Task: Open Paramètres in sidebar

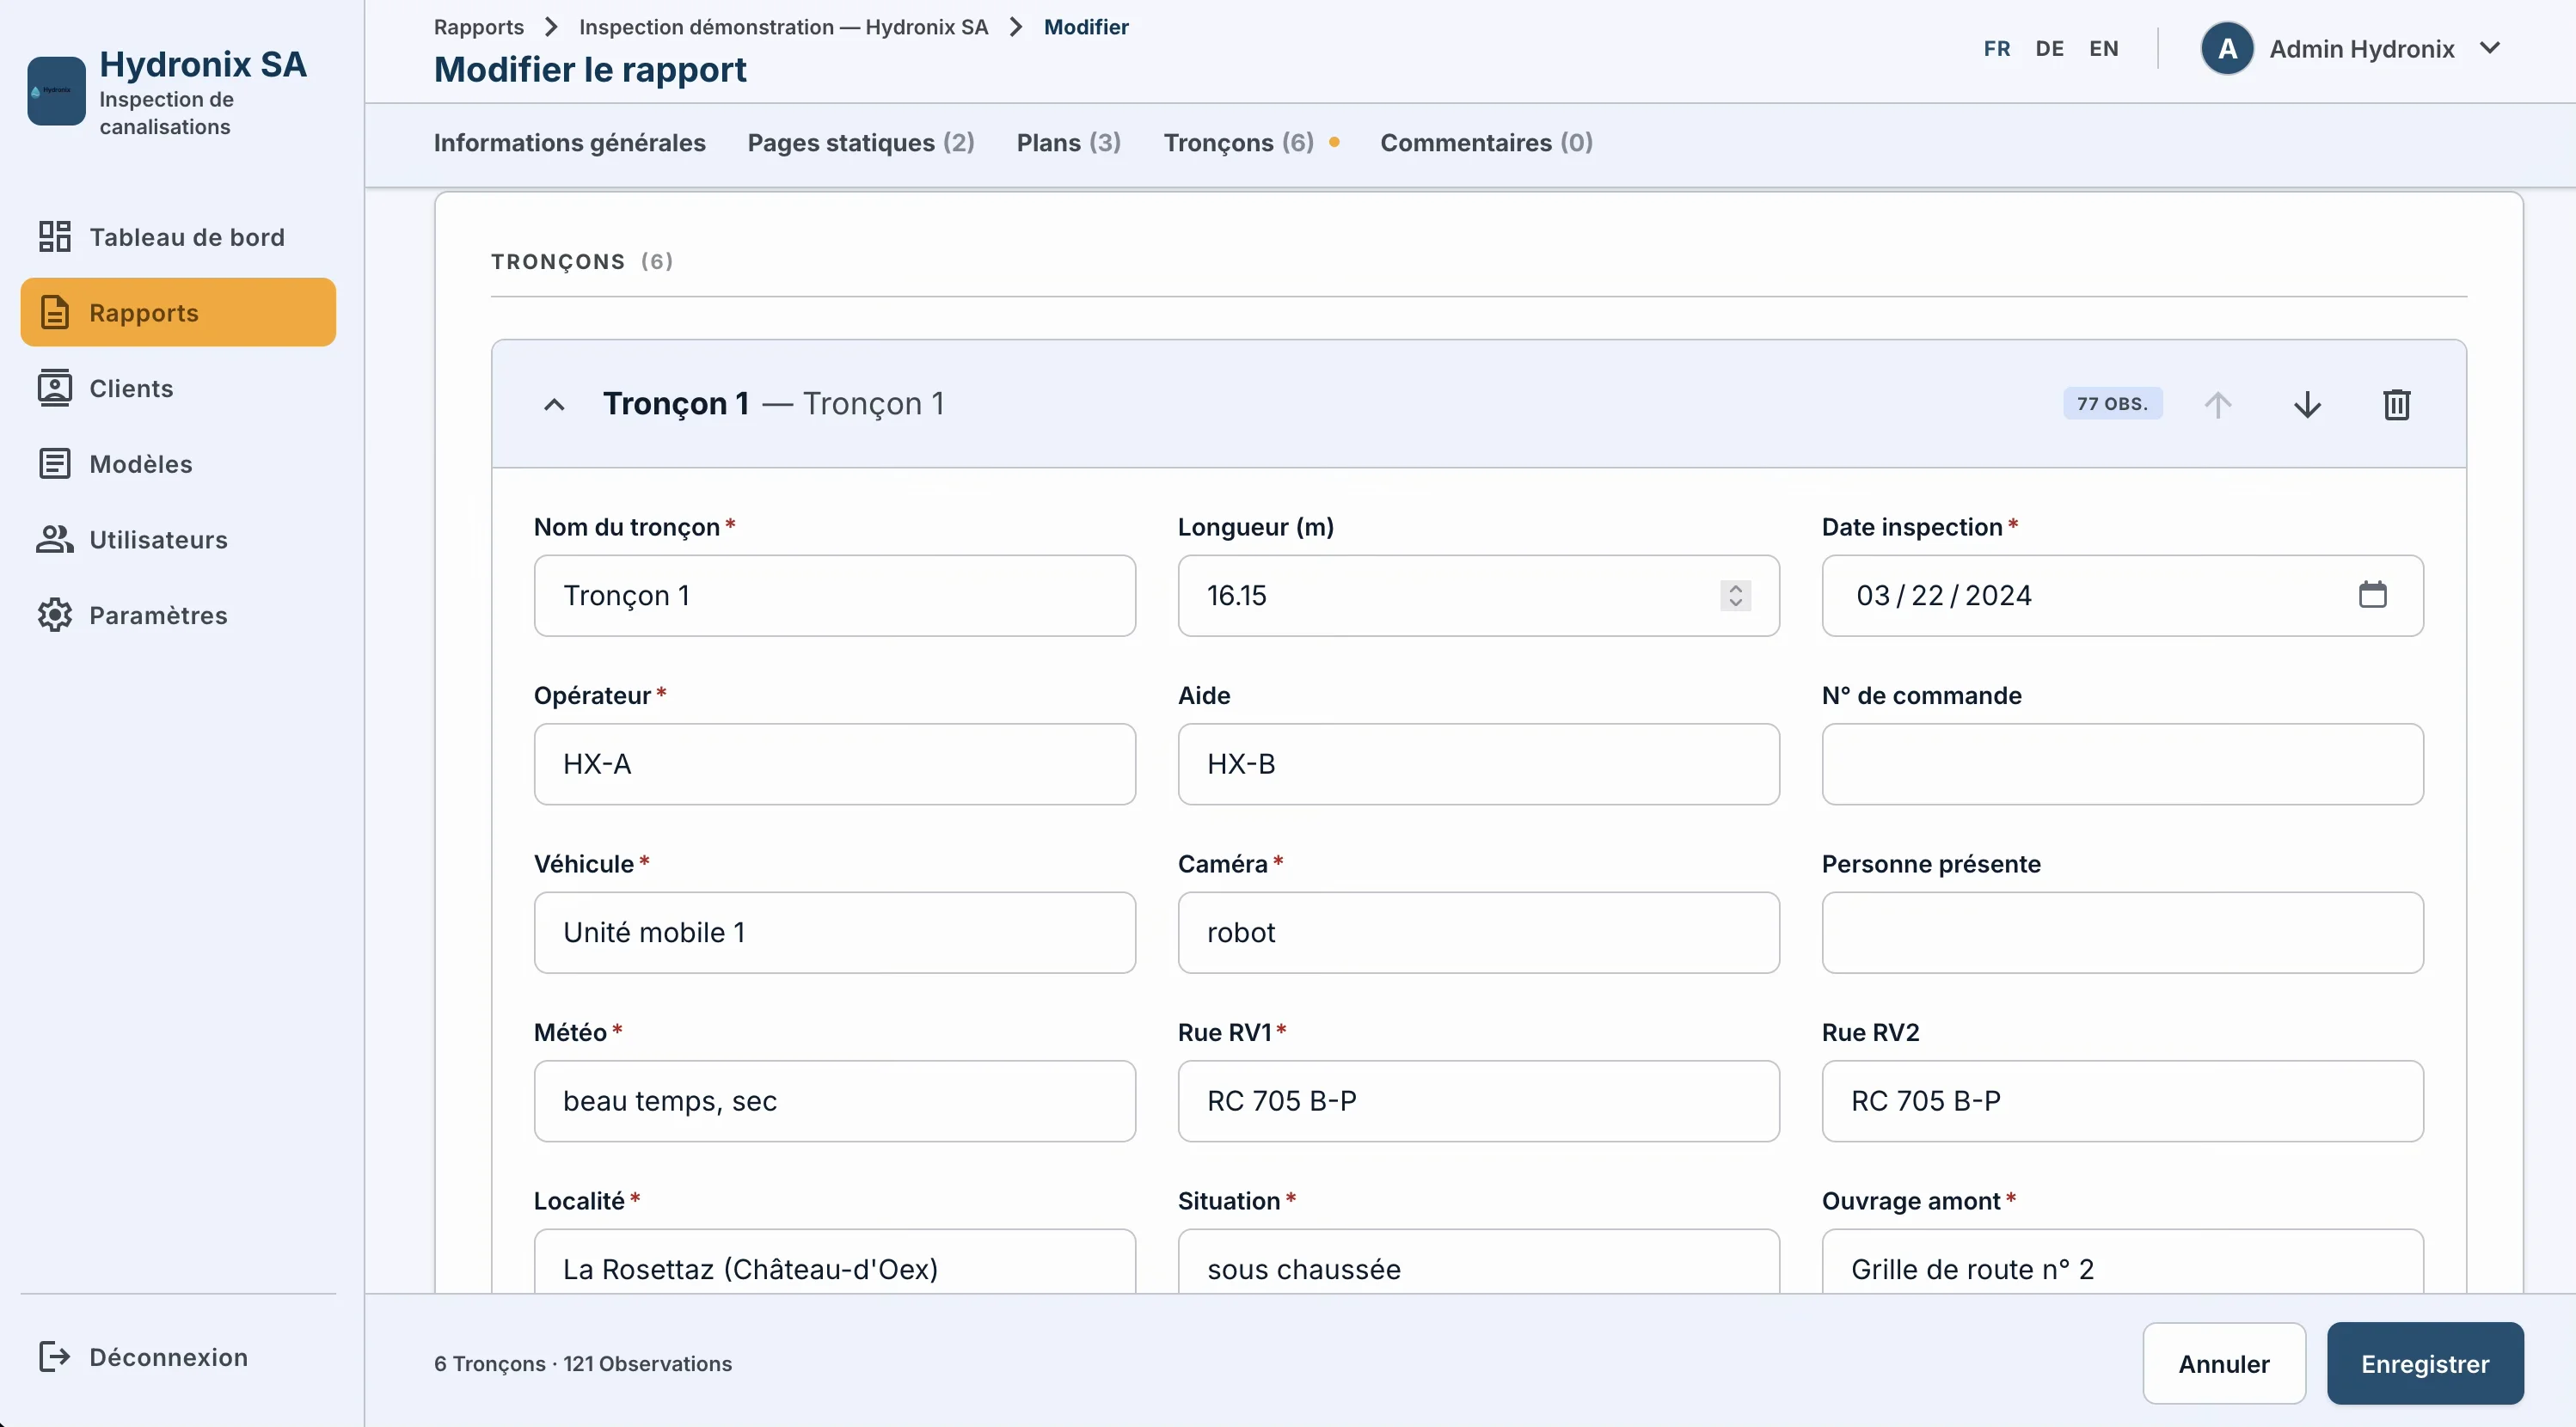Action: (178, 615)
